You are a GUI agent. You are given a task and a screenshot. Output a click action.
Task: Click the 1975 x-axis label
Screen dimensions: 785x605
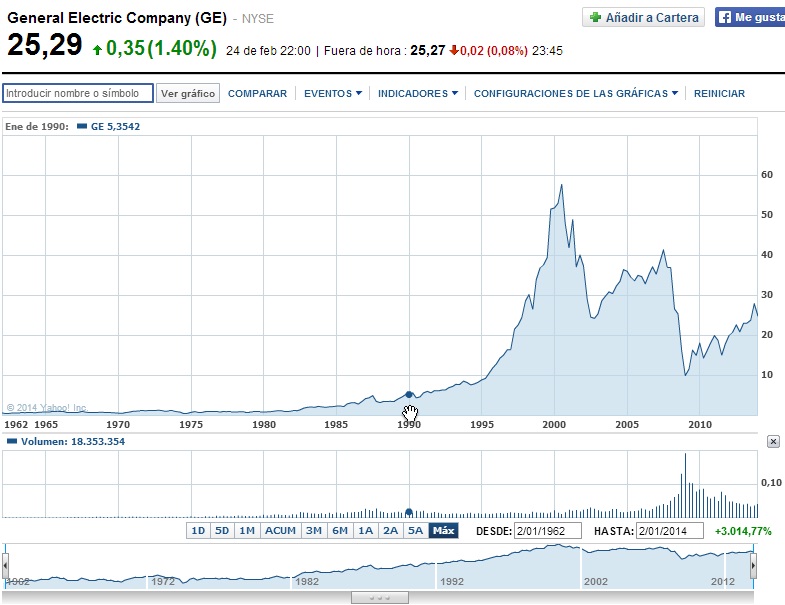[x=191, y=424]
